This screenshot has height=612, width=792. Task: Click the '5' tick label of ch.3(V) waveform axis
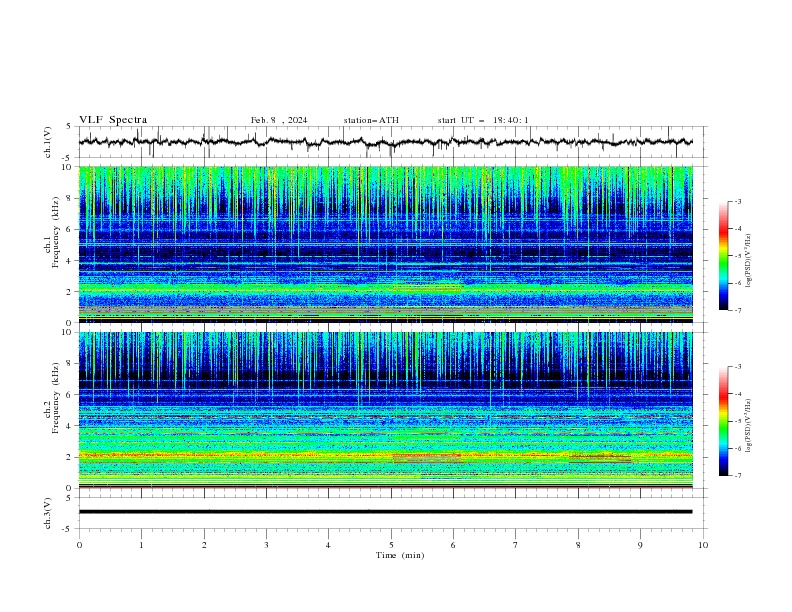click(70, 498)
